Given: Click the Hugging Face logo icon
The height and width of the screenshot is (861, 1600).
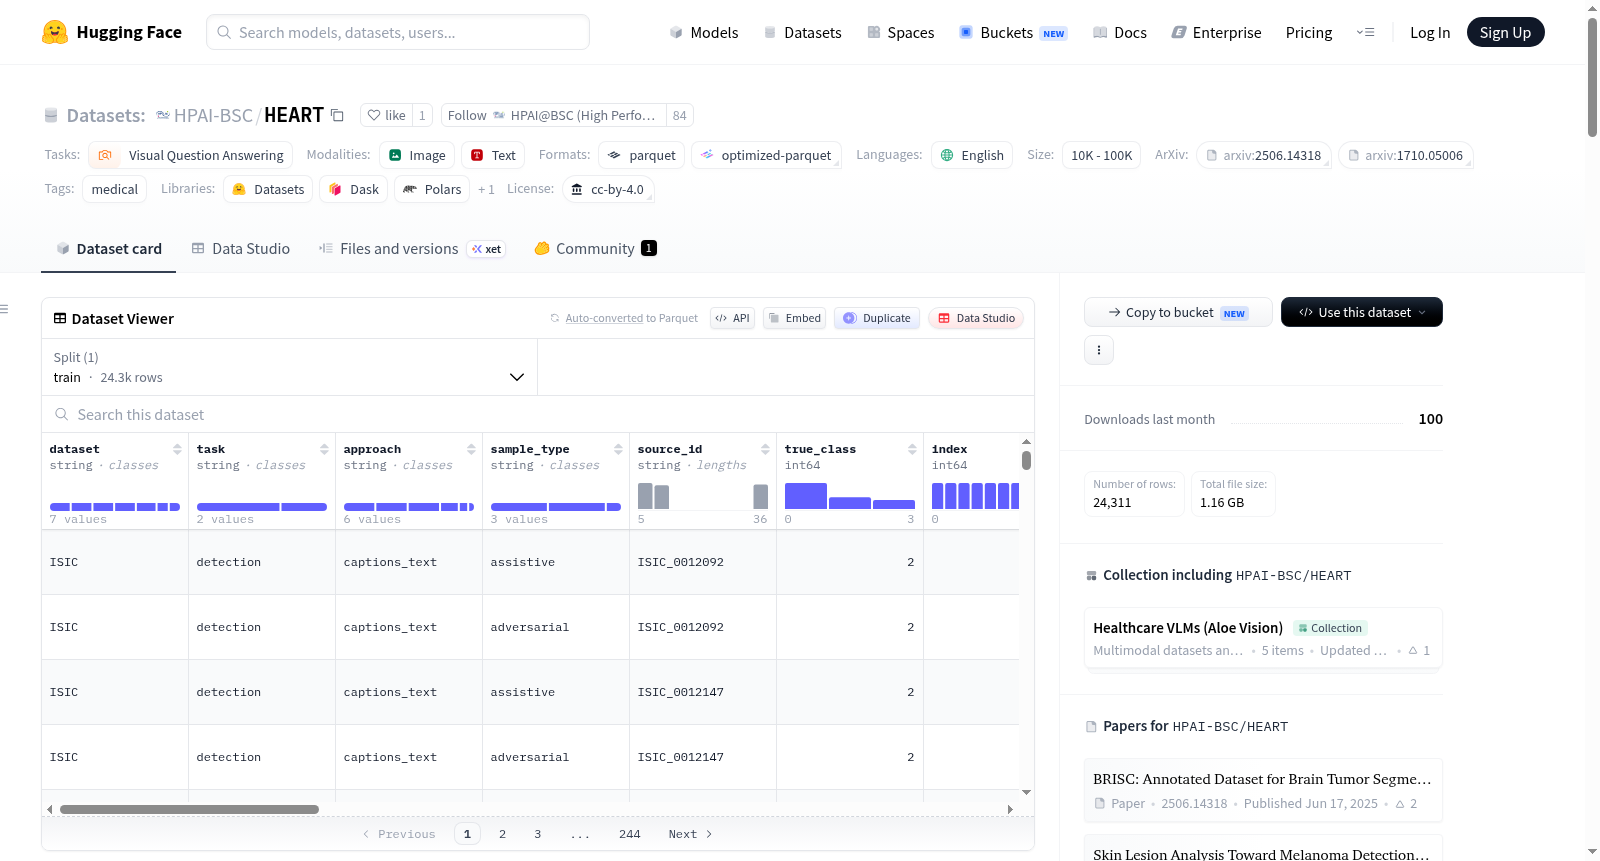Looking at the screenshot, I should [x=55, y=32].
